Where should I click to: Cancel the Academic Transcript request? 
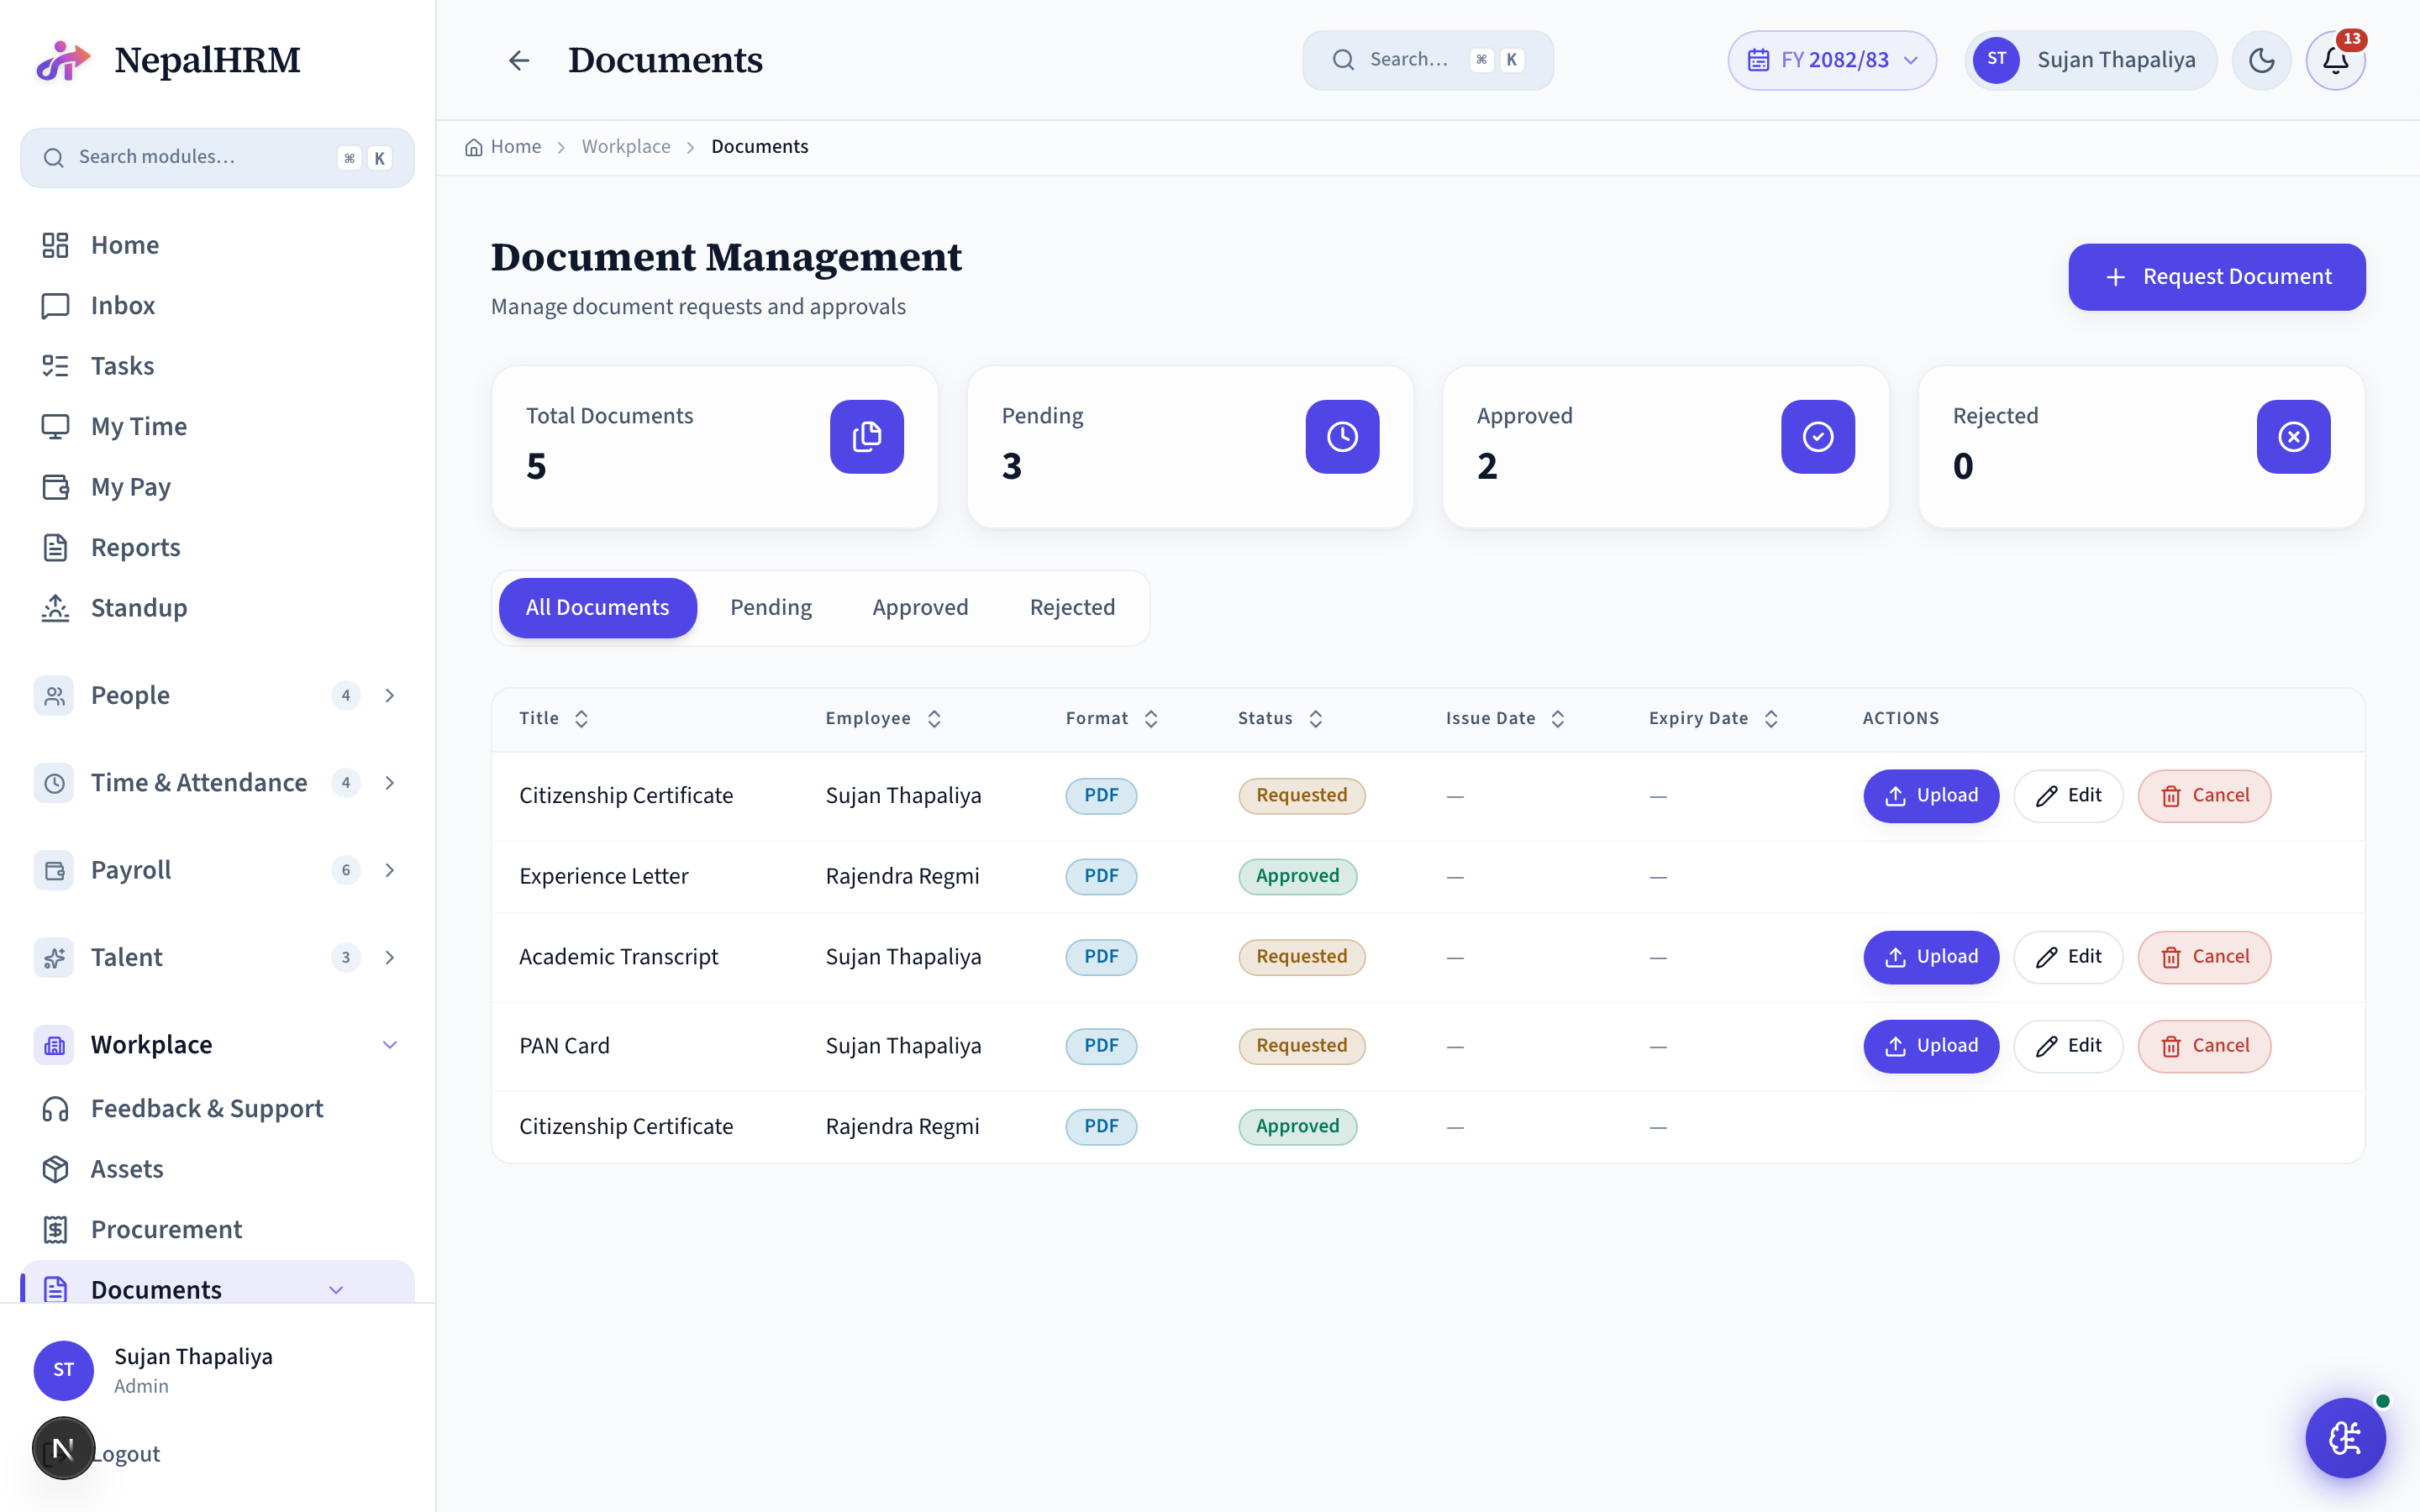pos(2204,957)
